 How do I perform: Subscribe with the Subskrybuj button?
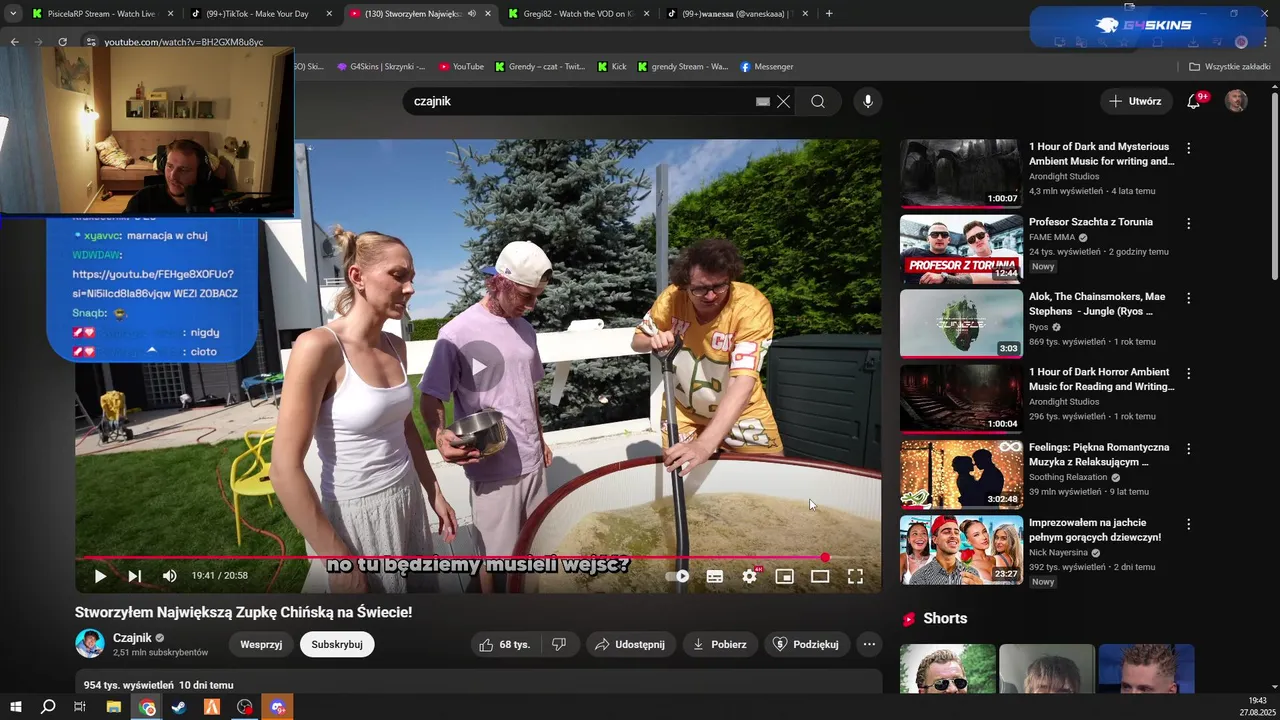(337, 645)
